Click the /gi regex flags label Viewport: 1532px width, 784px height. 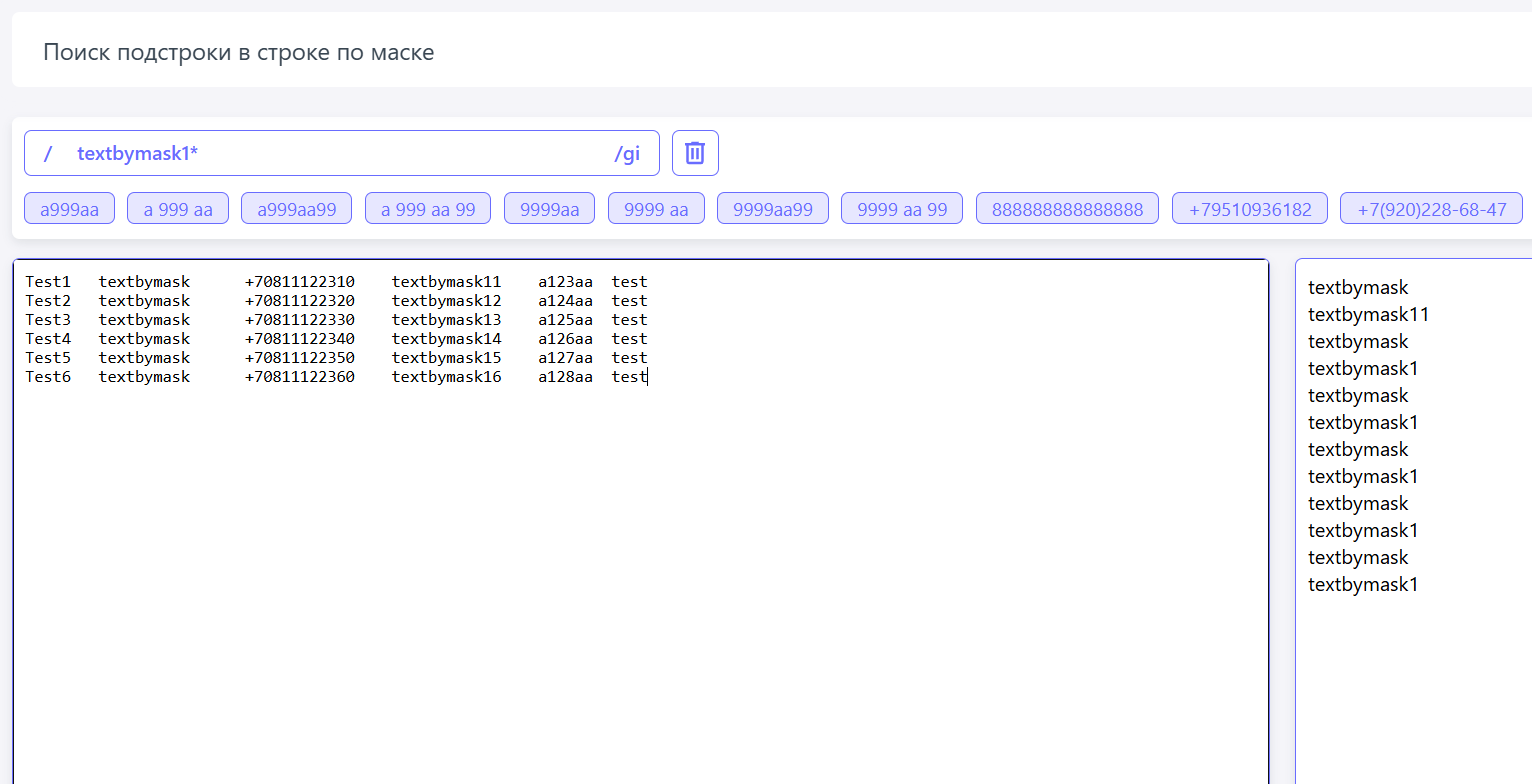[627, 154]
